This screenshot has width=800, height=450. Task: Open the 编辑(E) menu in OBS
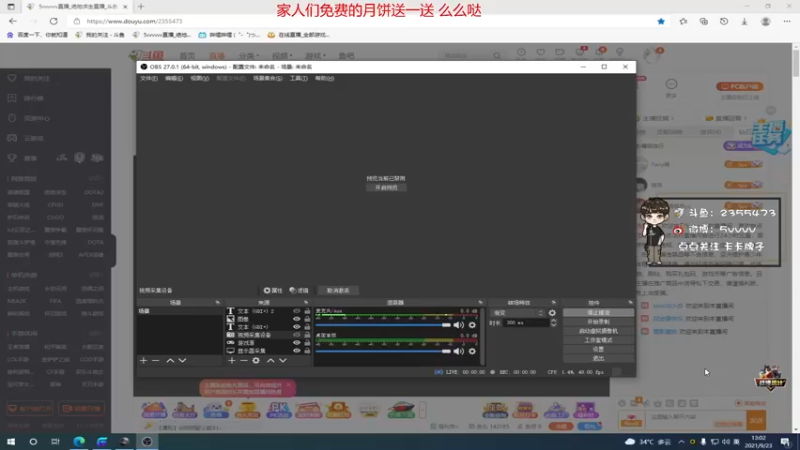coord(173,79)
